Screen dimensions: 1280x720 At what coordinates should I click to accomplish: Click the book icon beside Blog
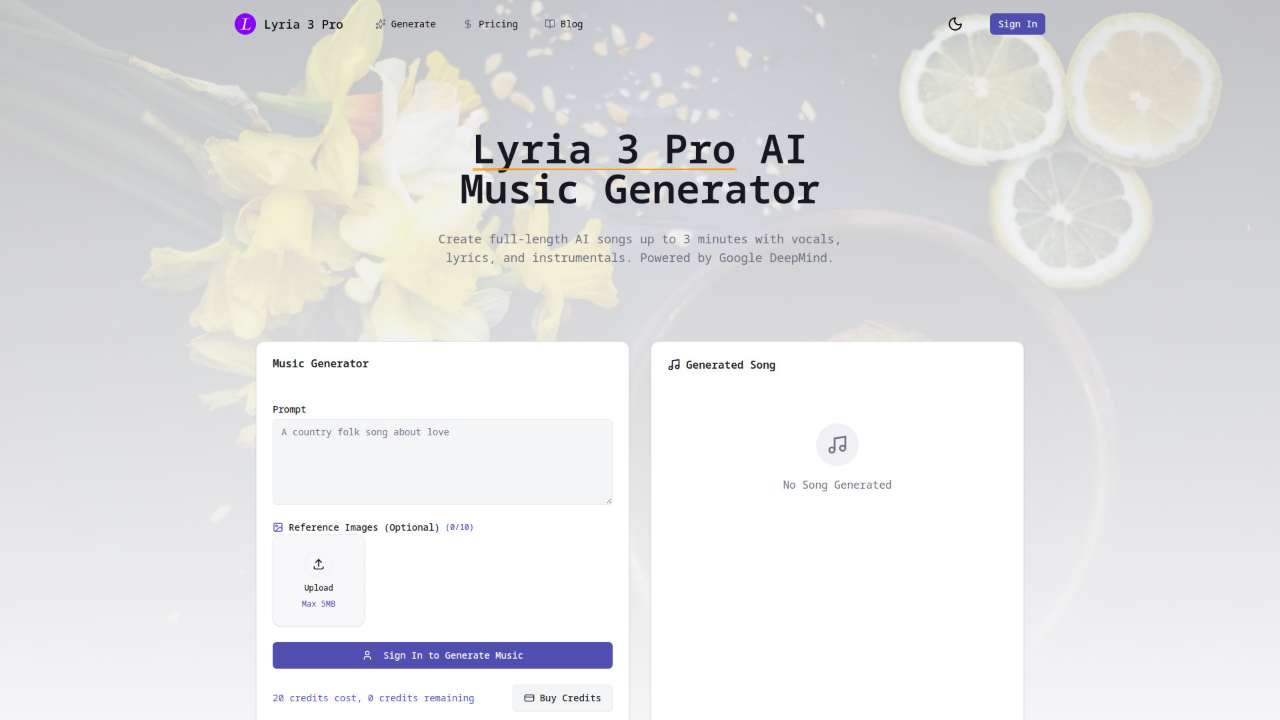(550, 24)
